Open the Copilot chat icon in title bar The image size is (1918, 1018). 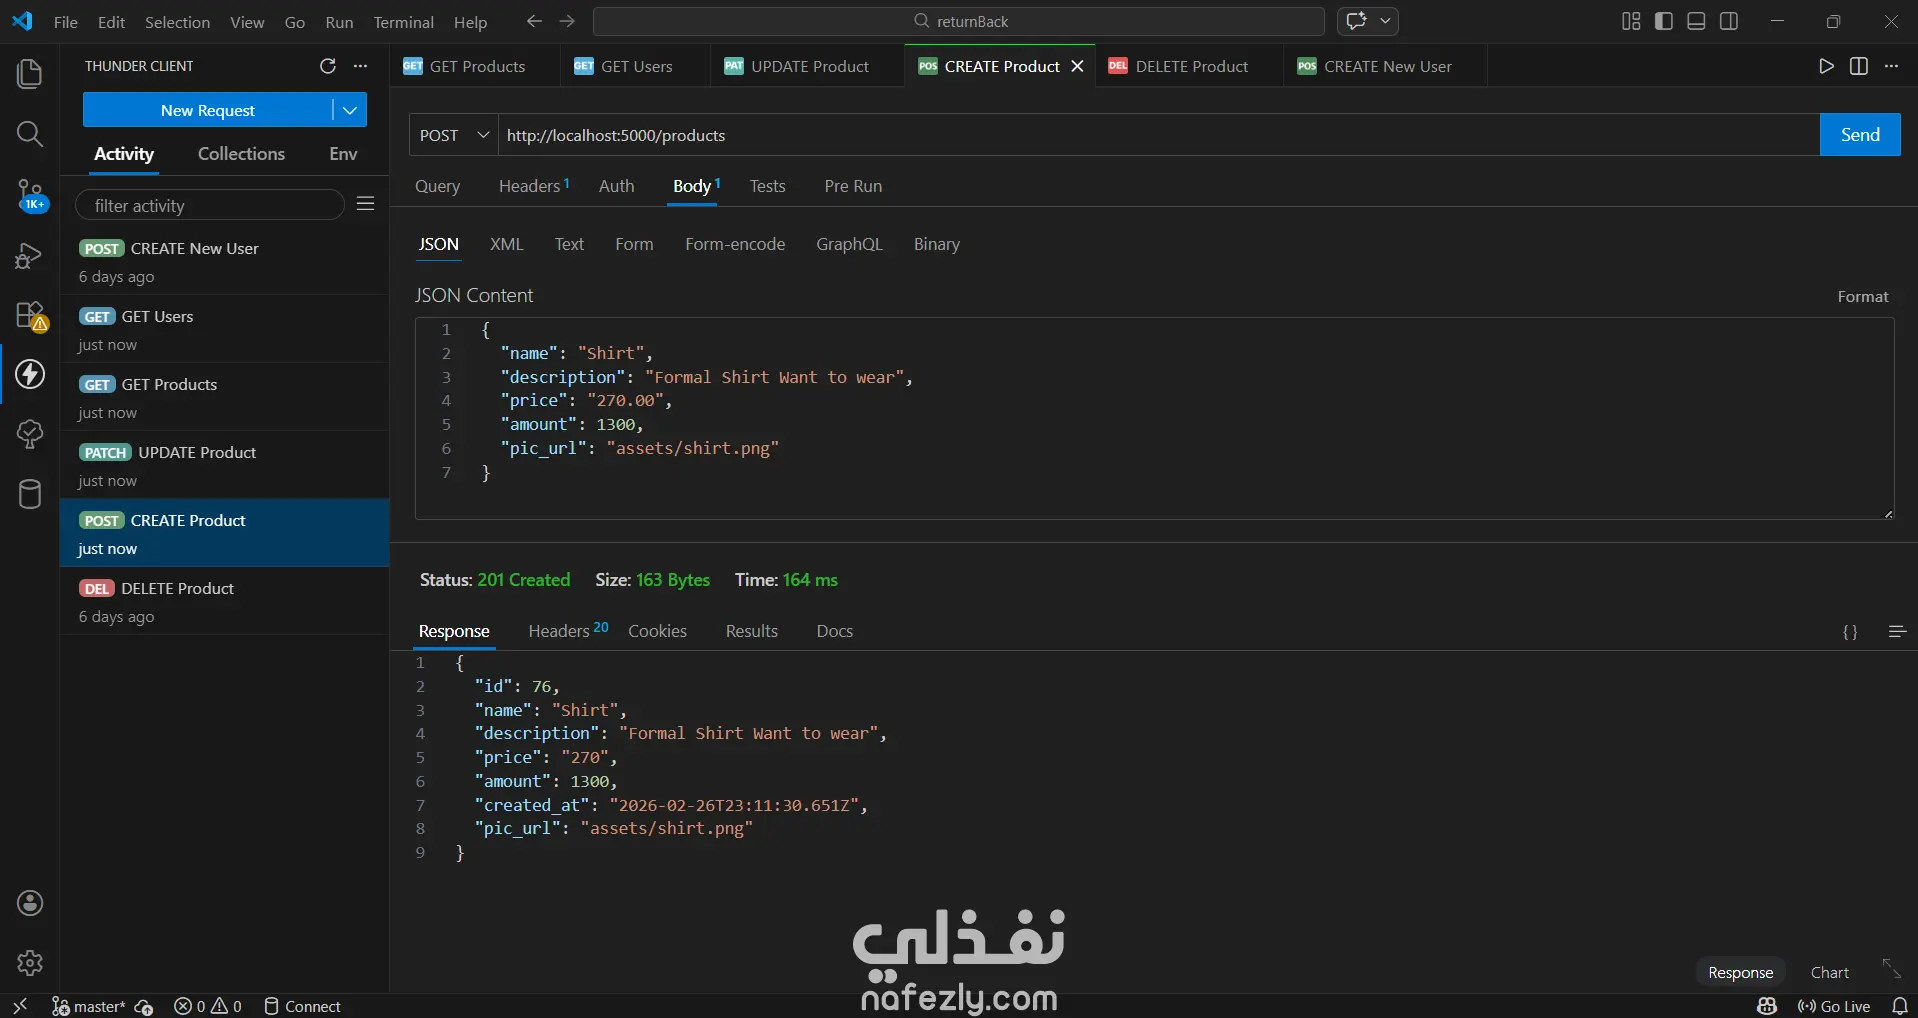[1356, 21]
